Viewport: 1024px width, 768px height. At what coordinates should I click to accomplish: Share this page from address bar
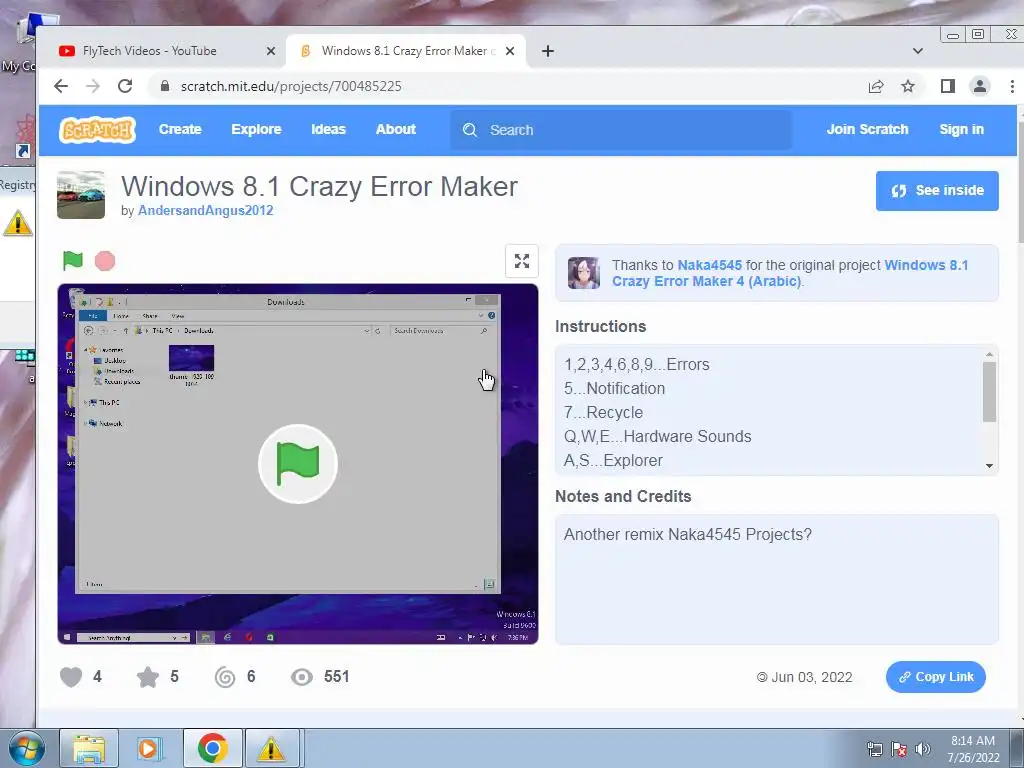click(876, 86)
